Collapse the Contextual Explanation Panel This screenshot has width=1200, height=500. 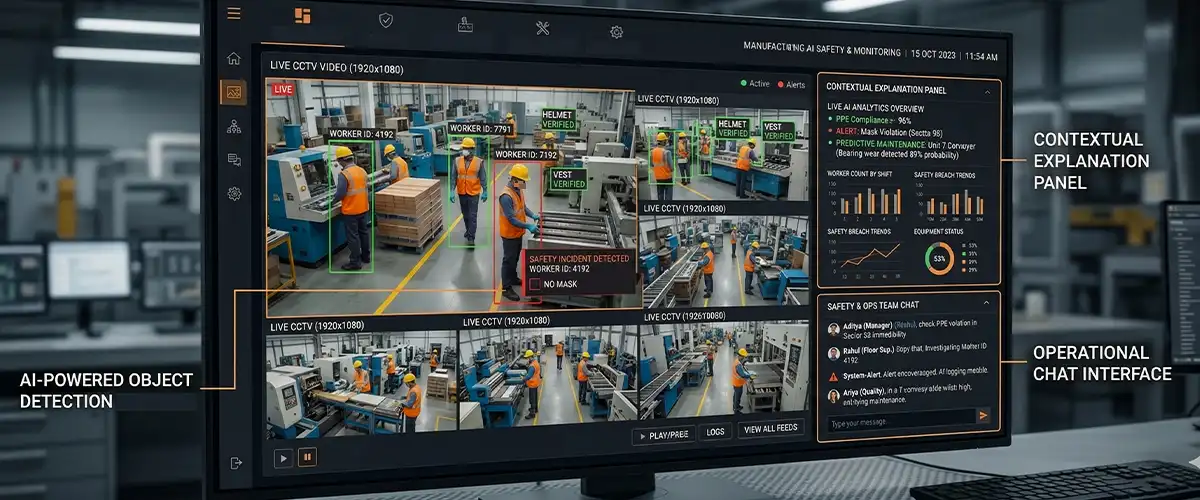pyautogui.click(x=988, y=91)
